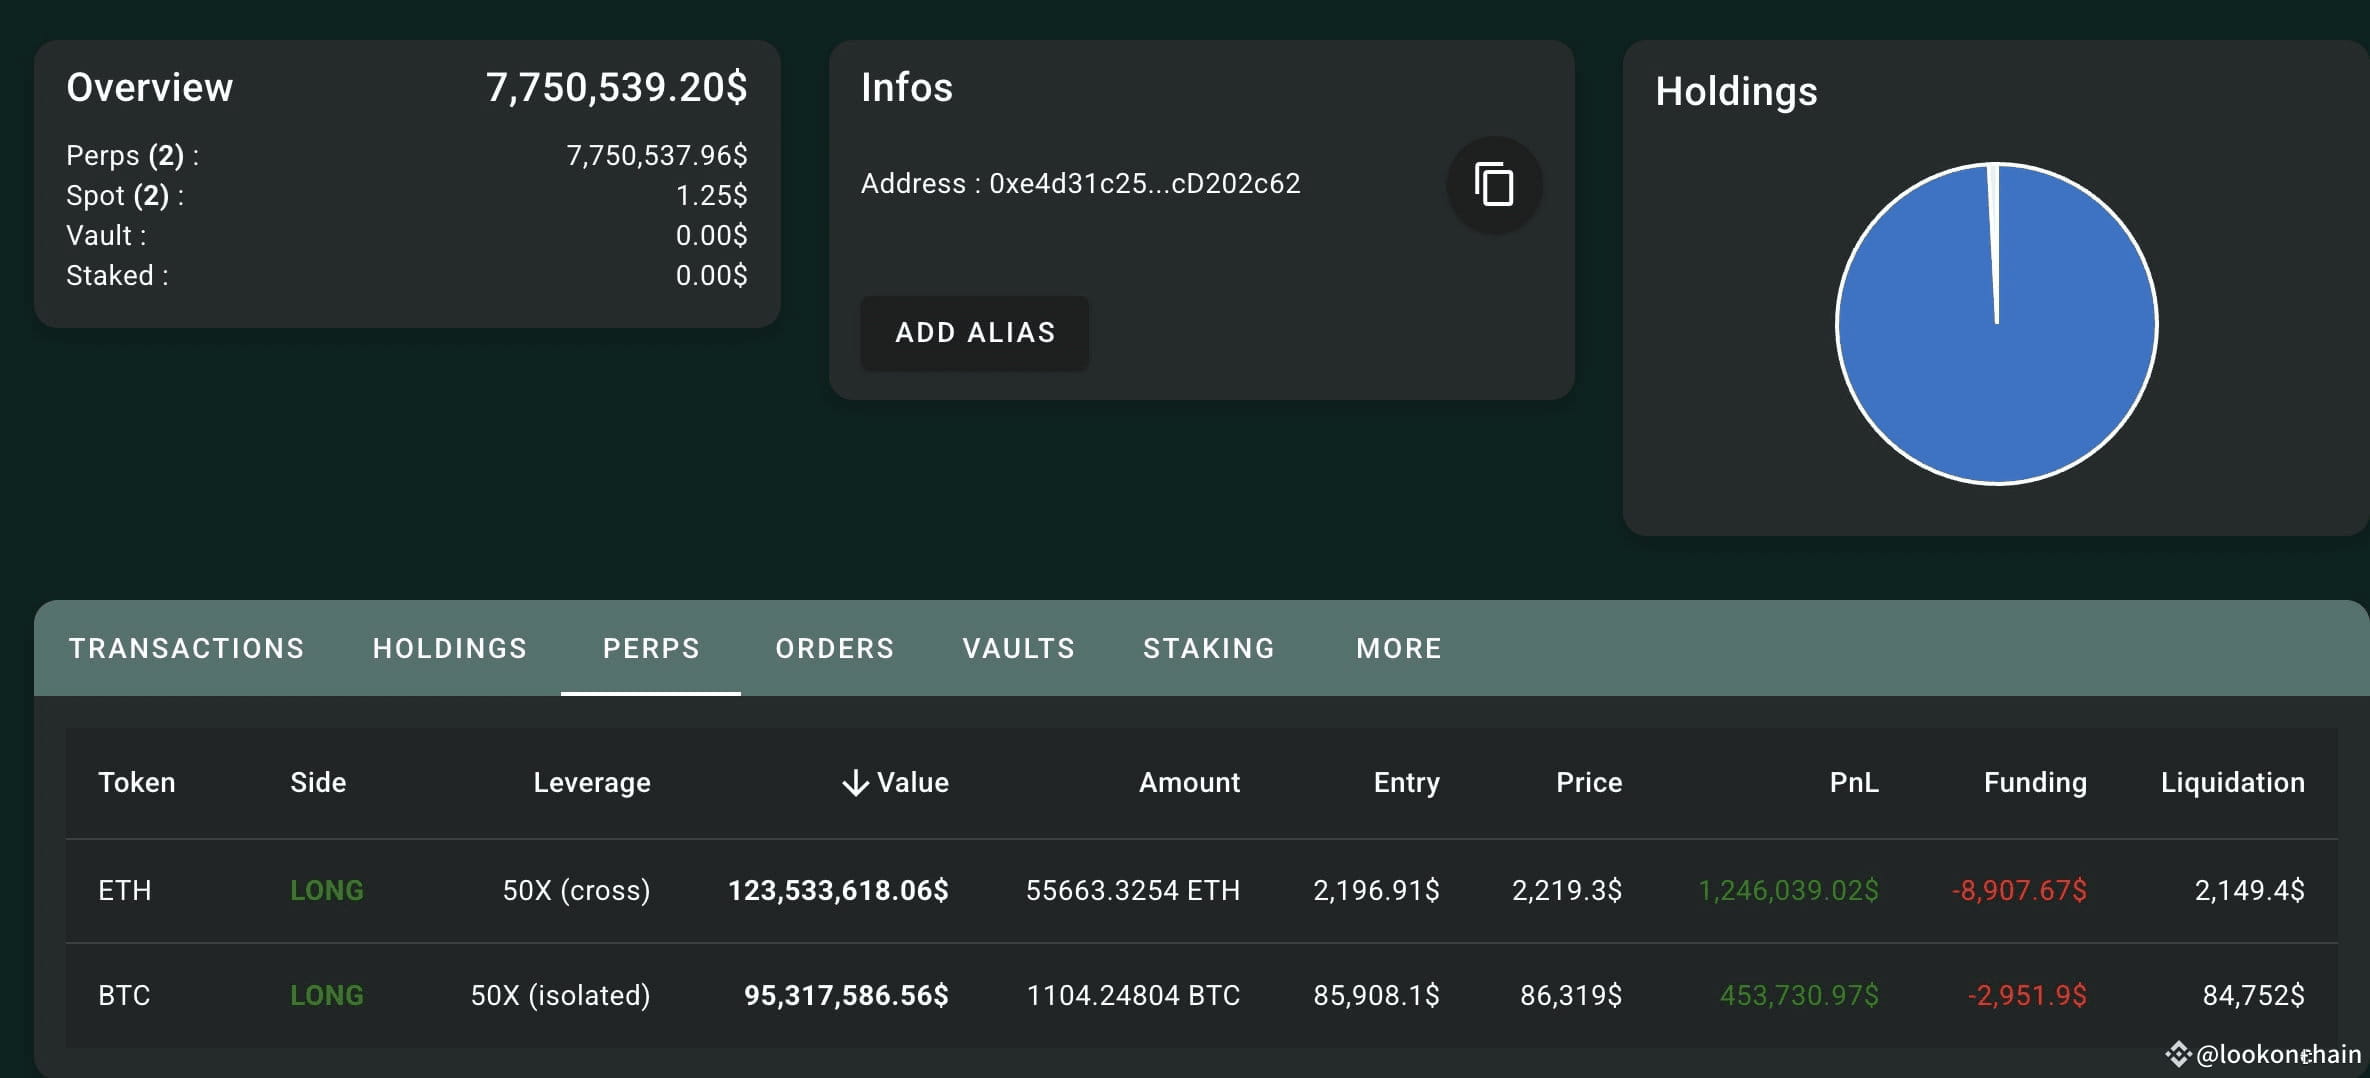
Task: Click the Holdings chart heading
Action: coord(1737,91)
